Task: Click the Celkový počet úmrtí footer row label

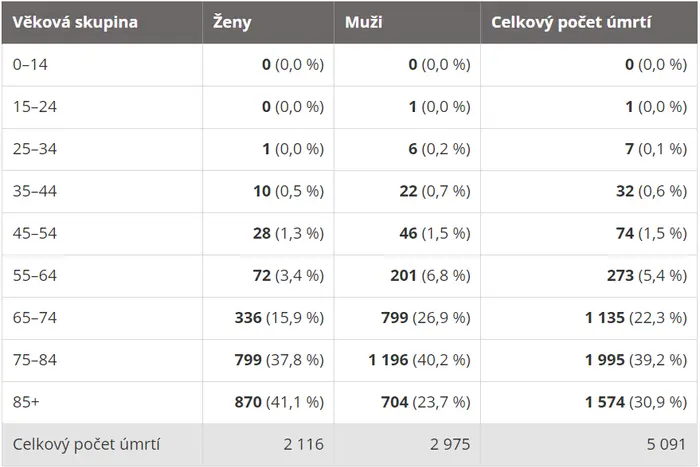Action: click(86, 444)
